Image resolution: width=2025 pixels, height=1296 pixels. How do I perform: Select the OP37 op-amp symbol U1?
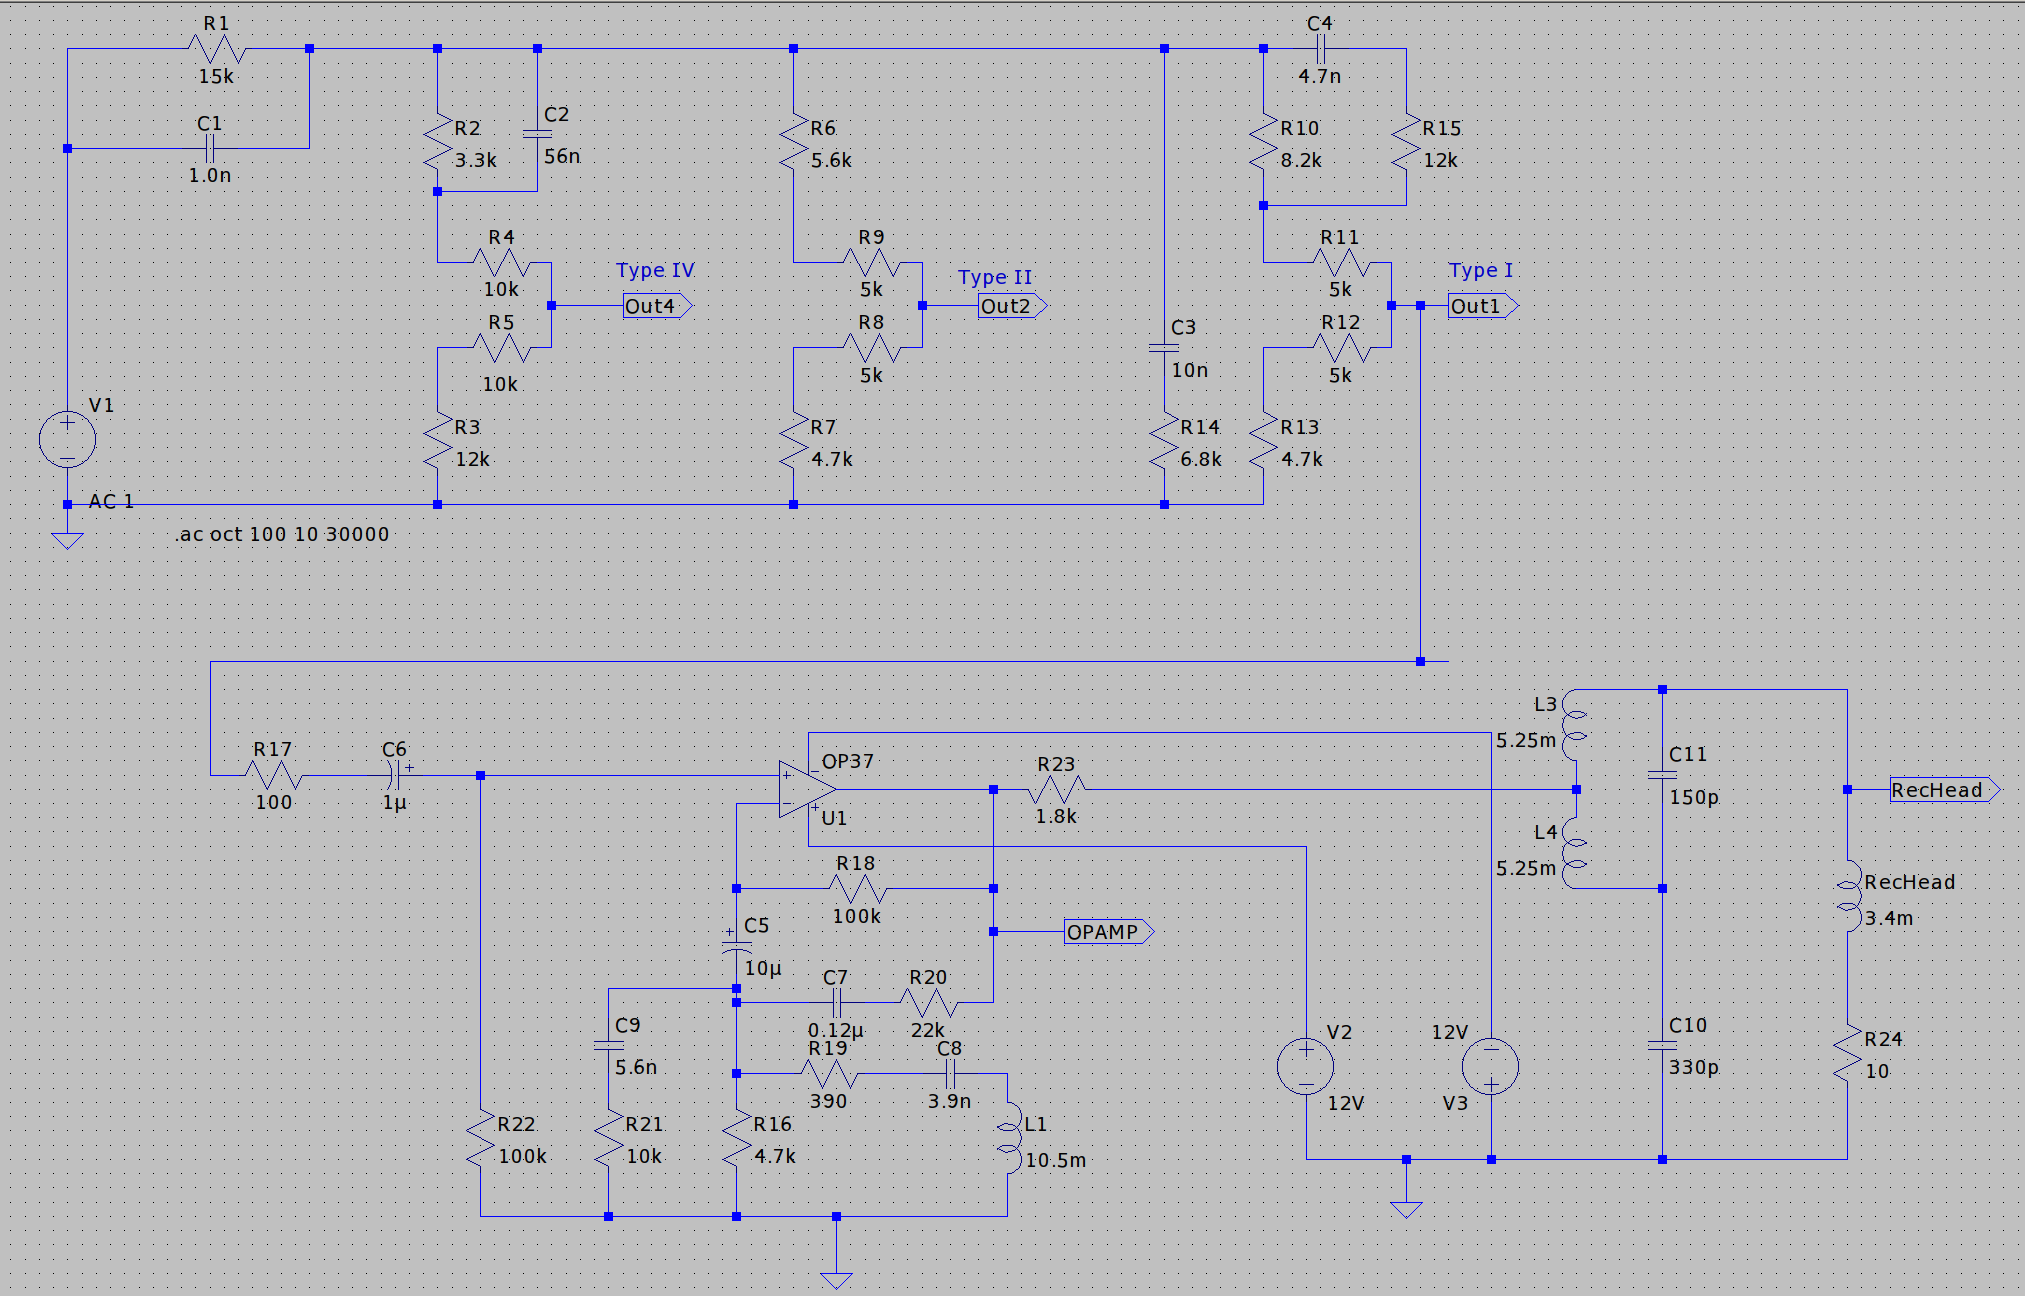coord(806,789)
